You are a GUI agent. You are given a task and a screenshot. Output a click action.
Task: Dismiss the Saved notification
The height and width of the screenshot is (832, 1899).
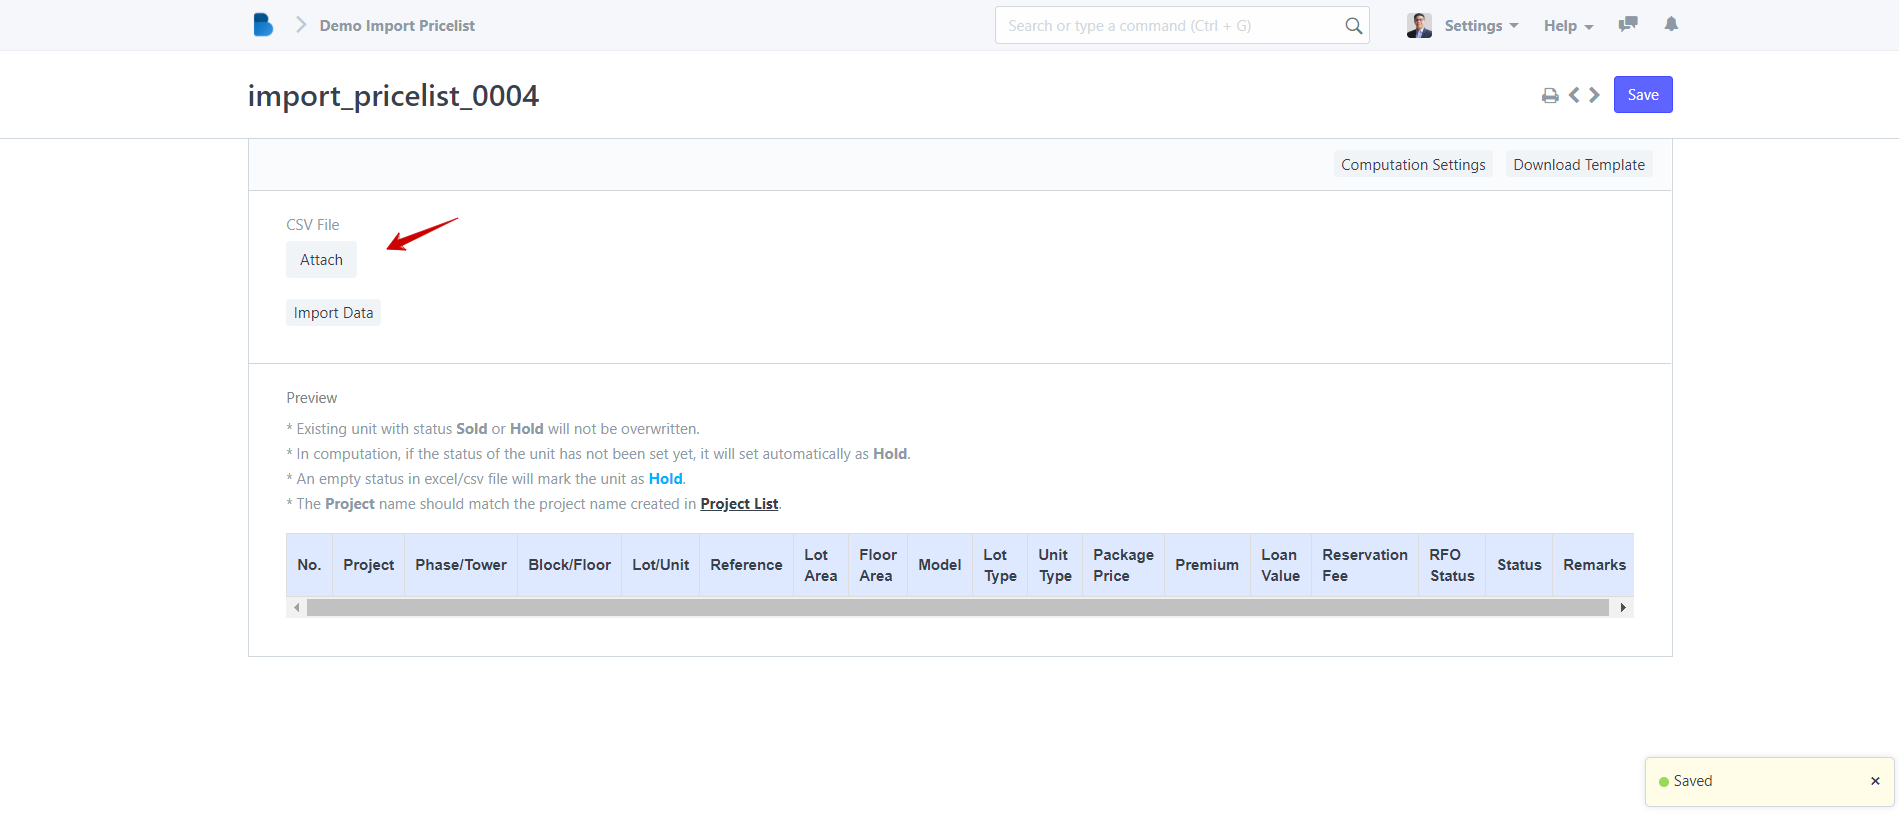(1875, 781)
